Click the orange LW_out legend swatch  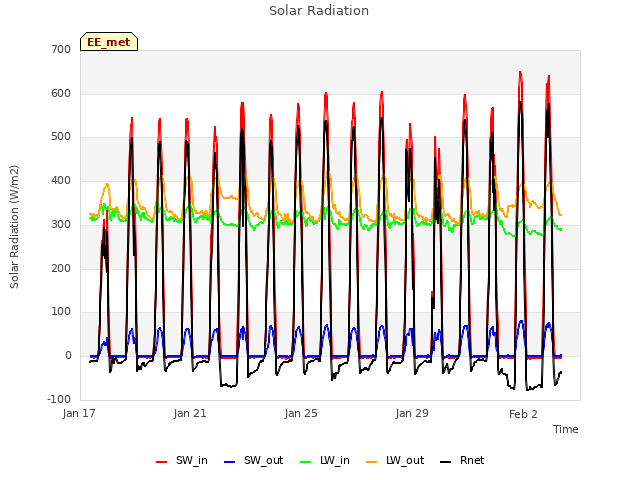372,462
